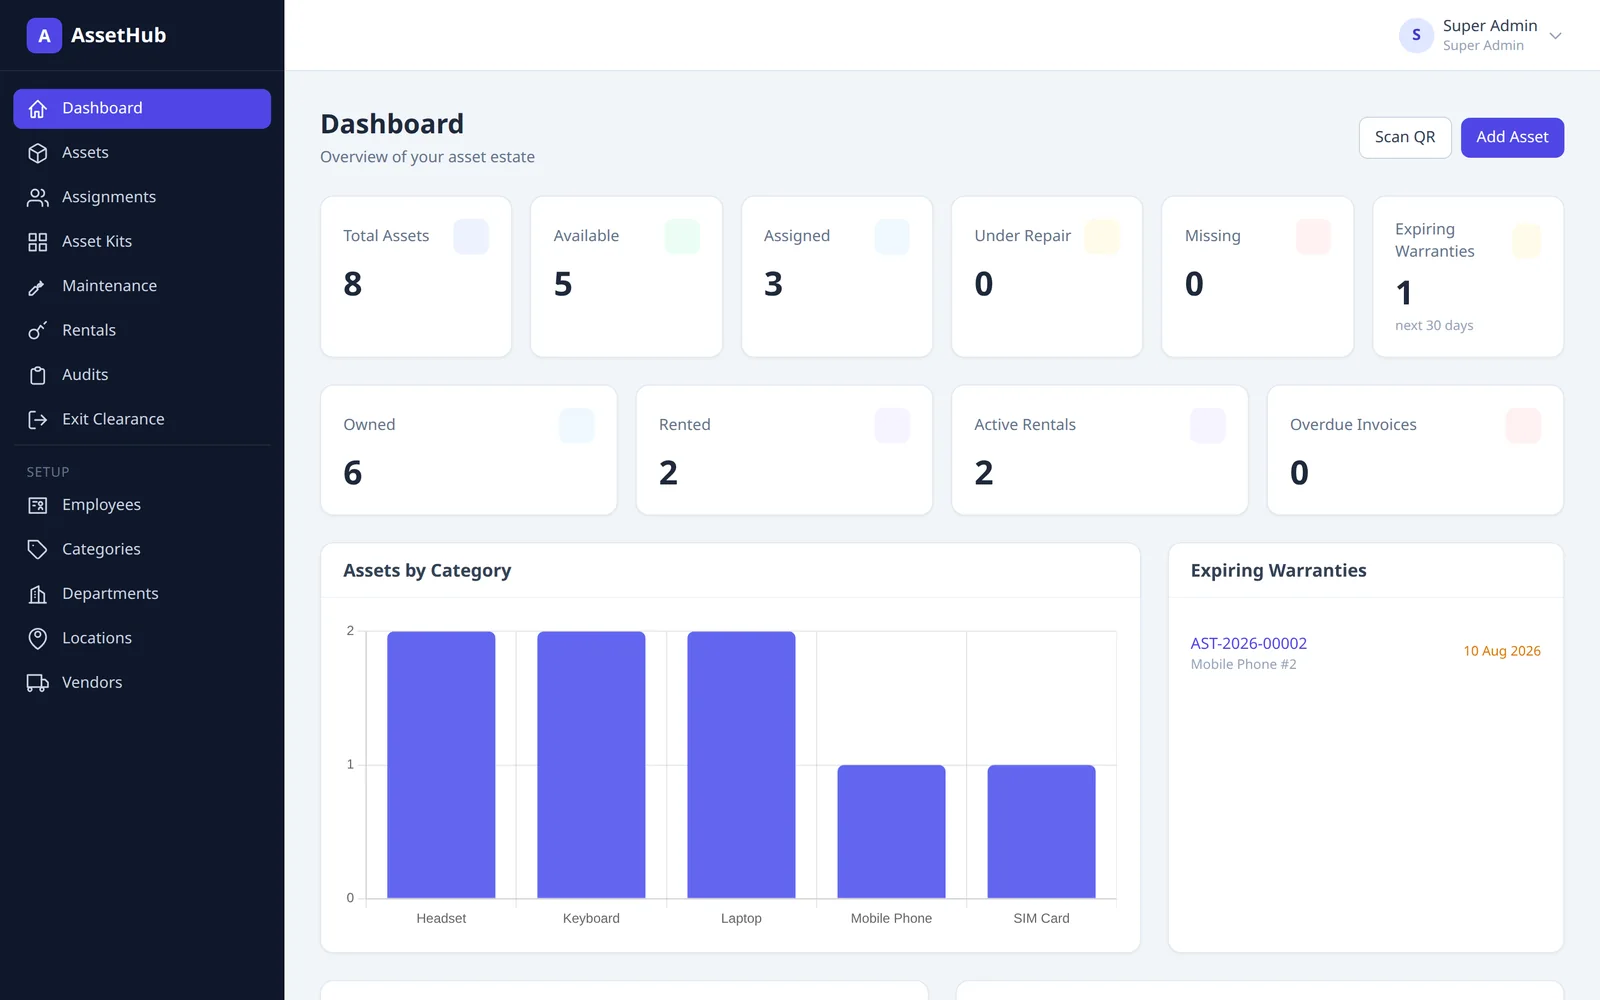The width and height of the screenshot is (1600, 1000).
Task: Open Categories via the tag icon
Action: click(38, 549)
